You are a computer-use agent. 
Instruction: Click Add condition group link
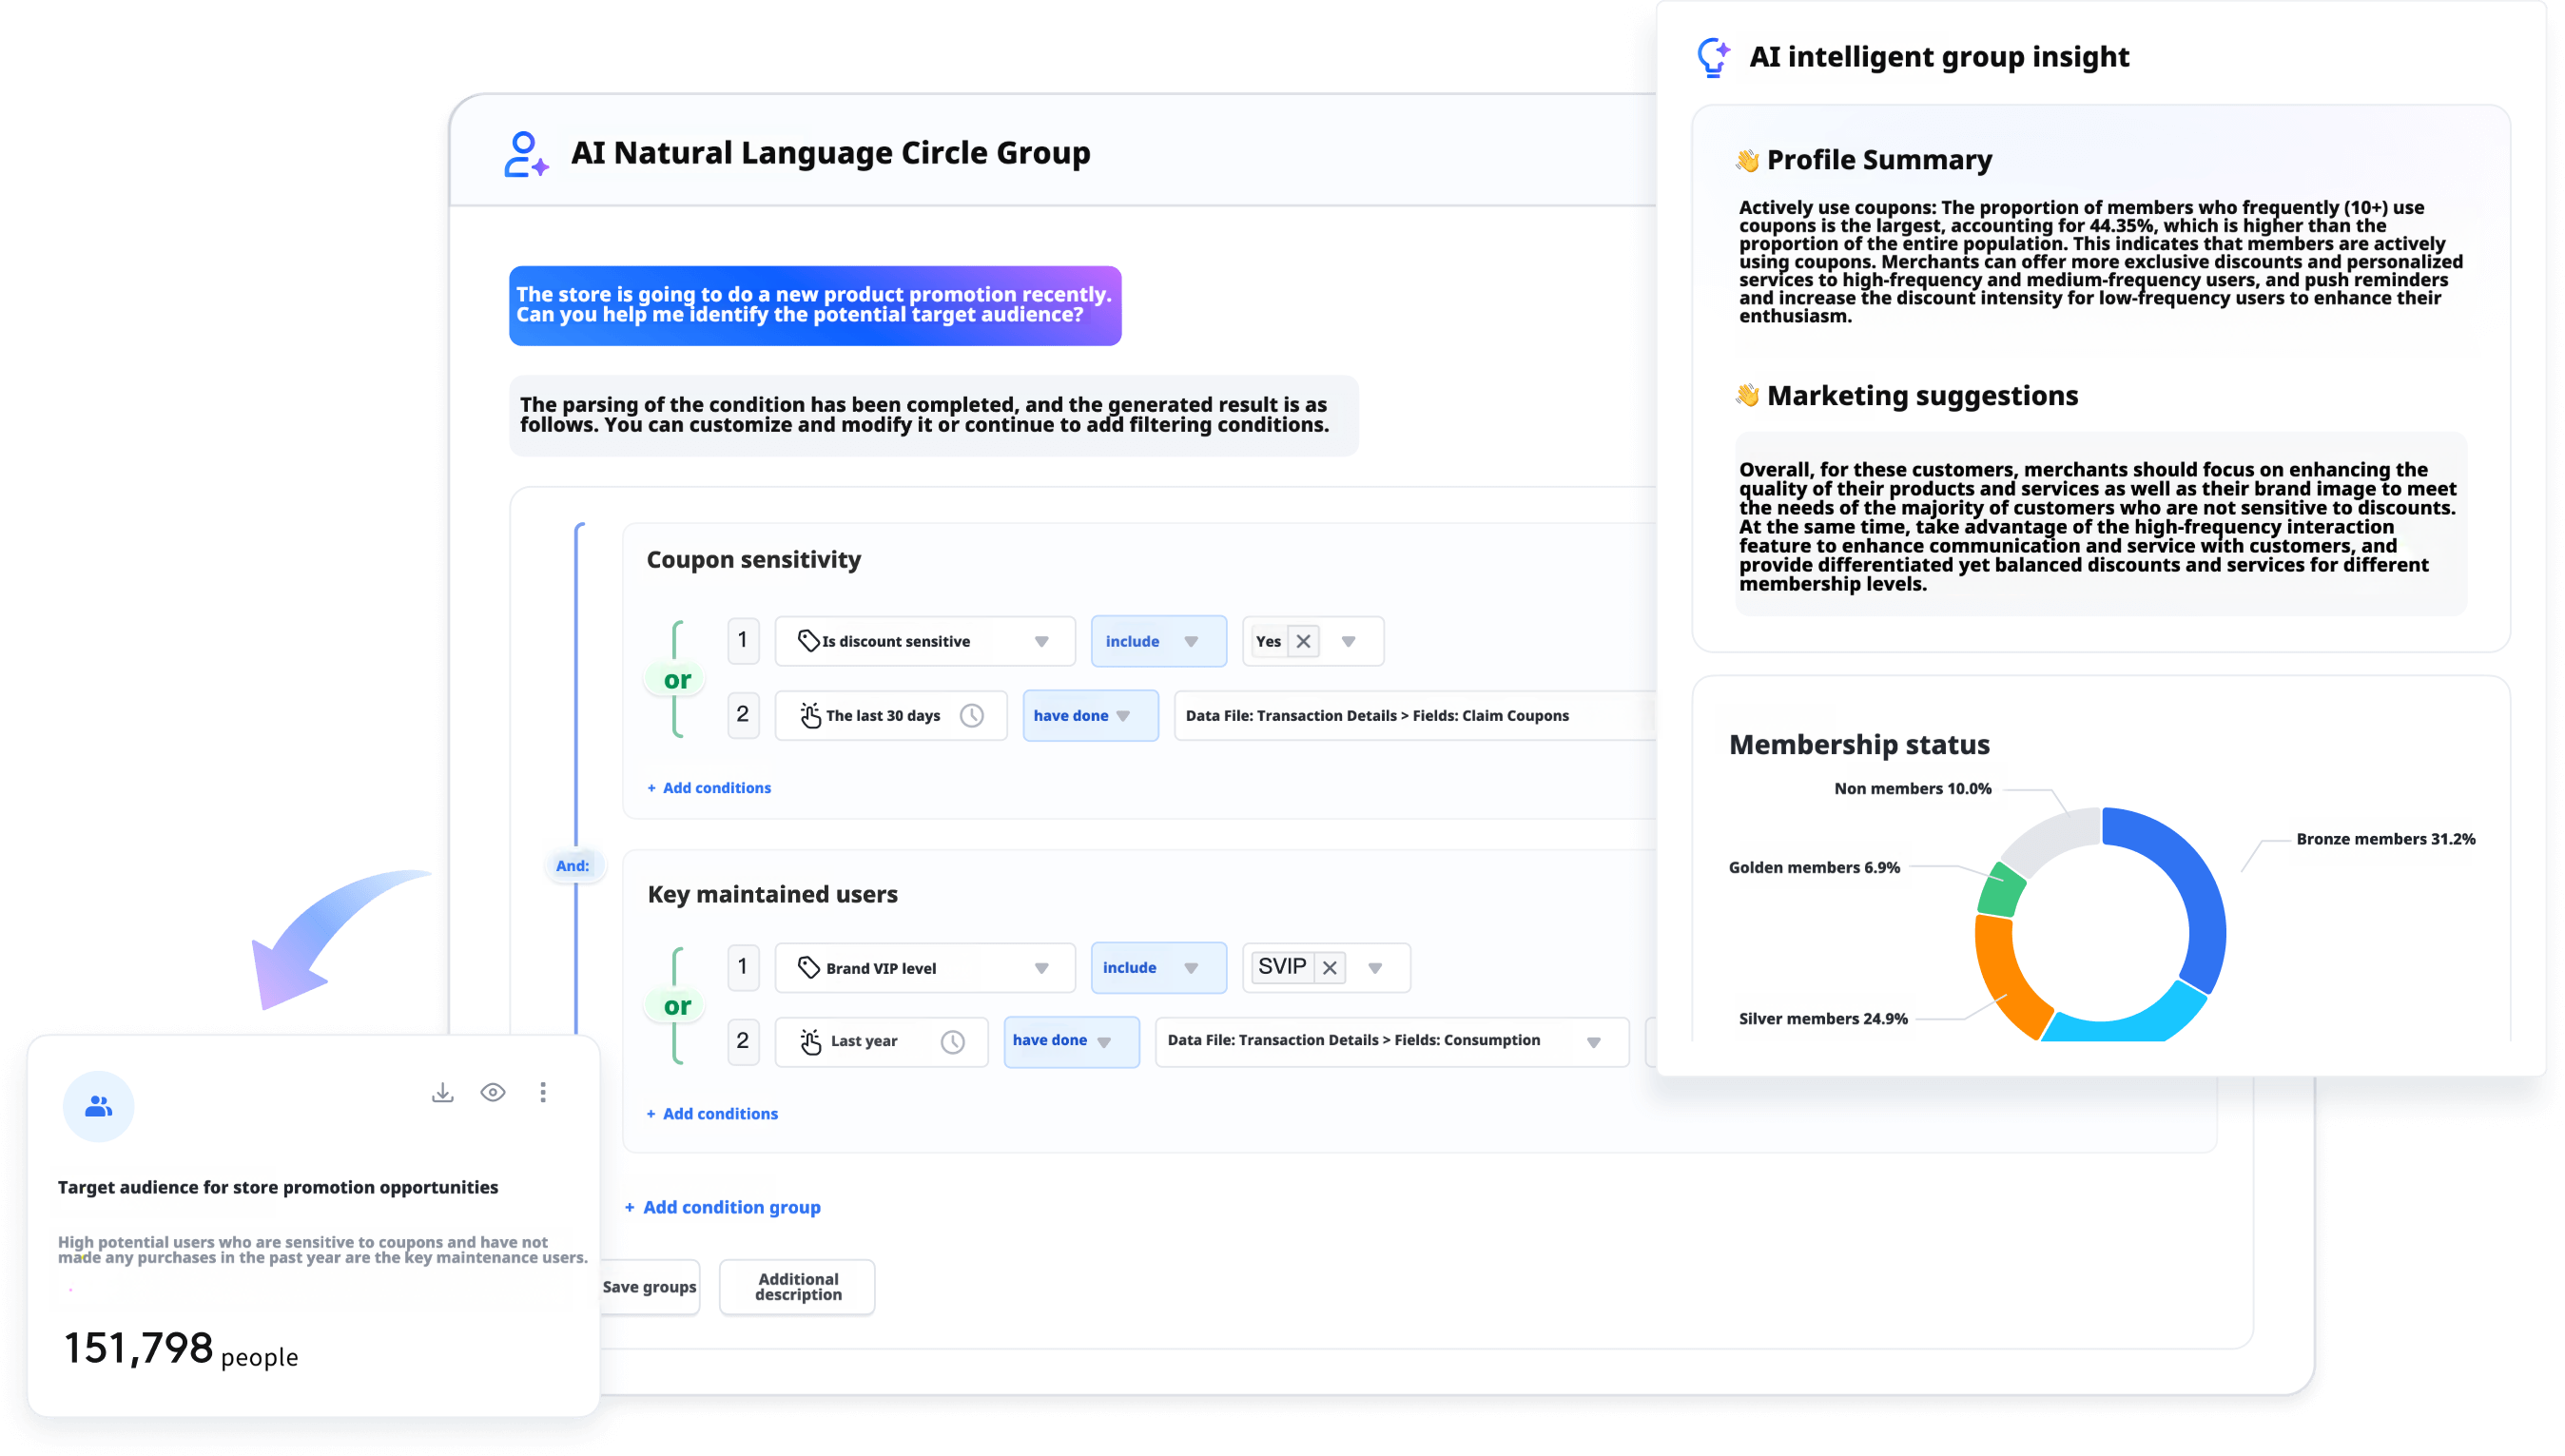click(x=722, y=1207)
